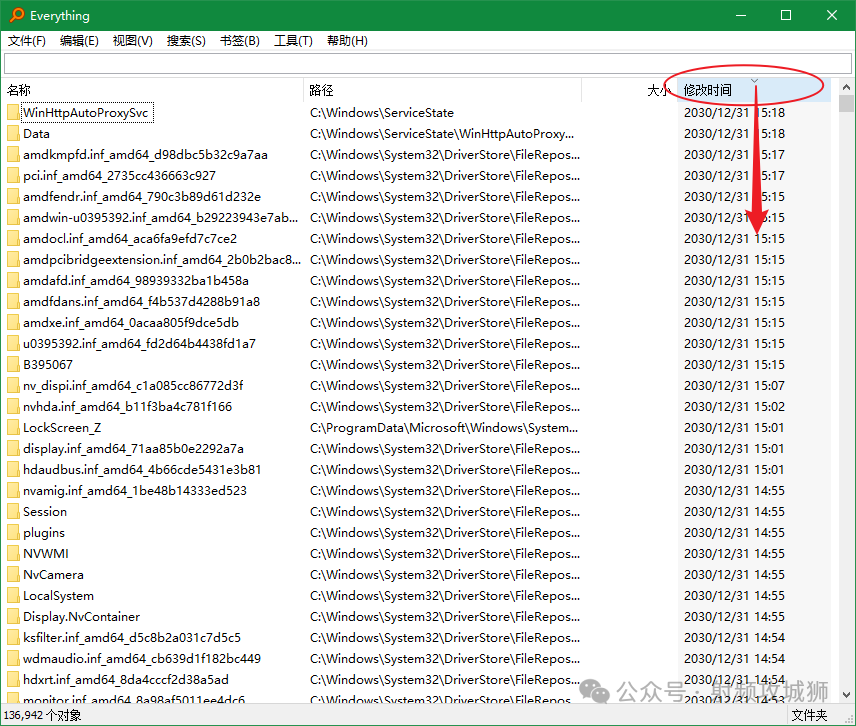Image resolution: width=856 pixels, height=726 pixels.
Task: Click the Everything app icon in title bar
Action: click(x=17, y=15)
